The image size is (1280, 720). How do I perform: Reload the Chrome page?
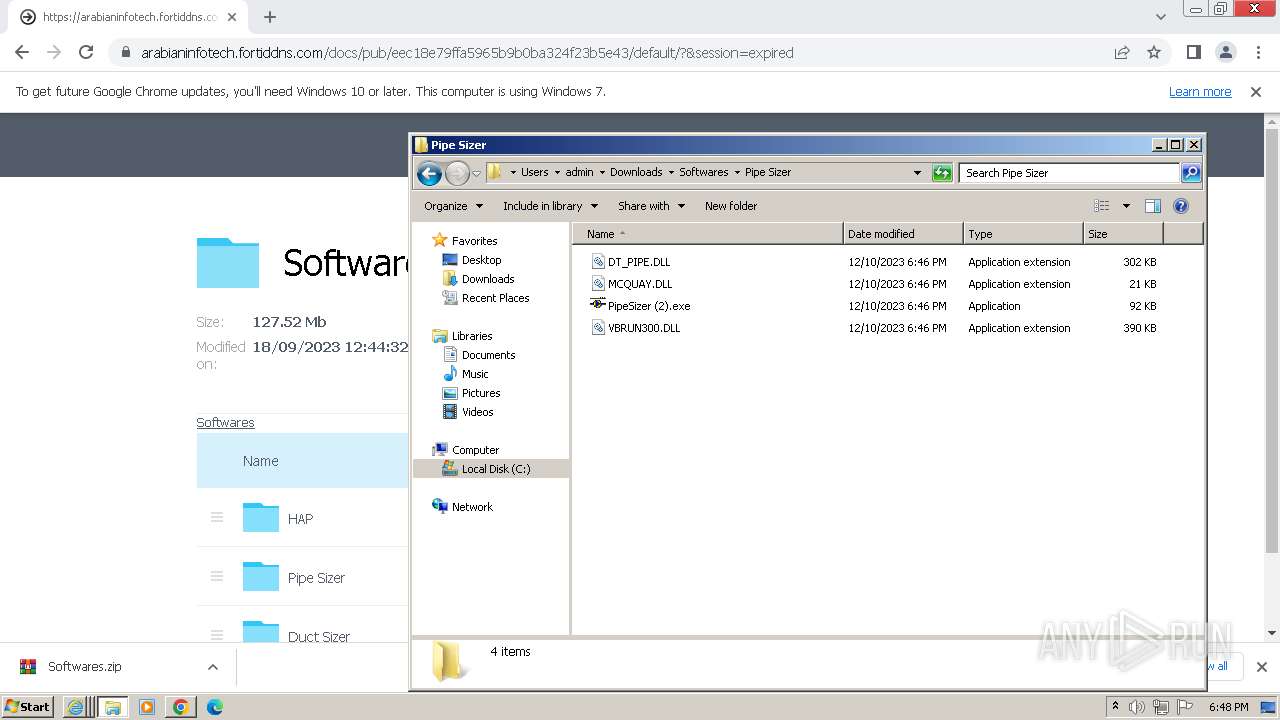point(86,53)
